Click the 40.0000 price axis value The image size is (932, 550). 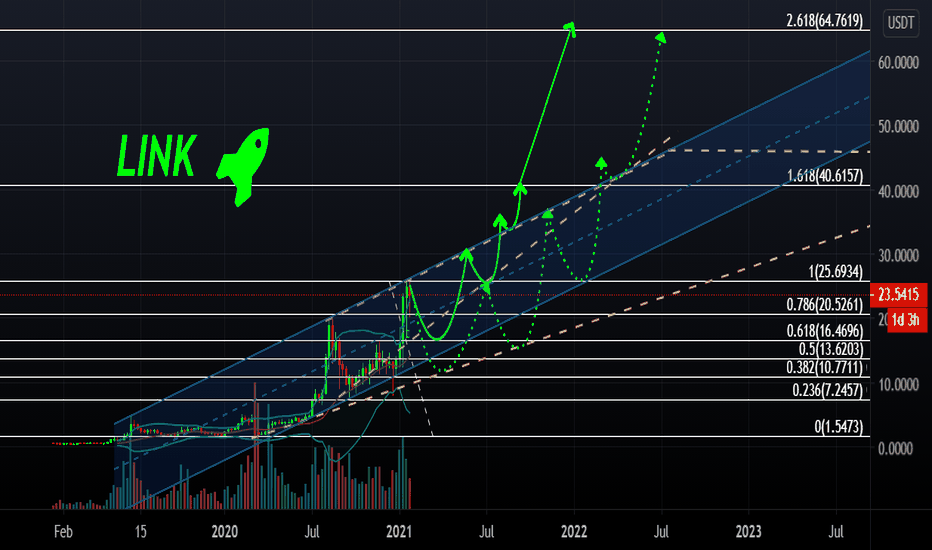(898, 191)
